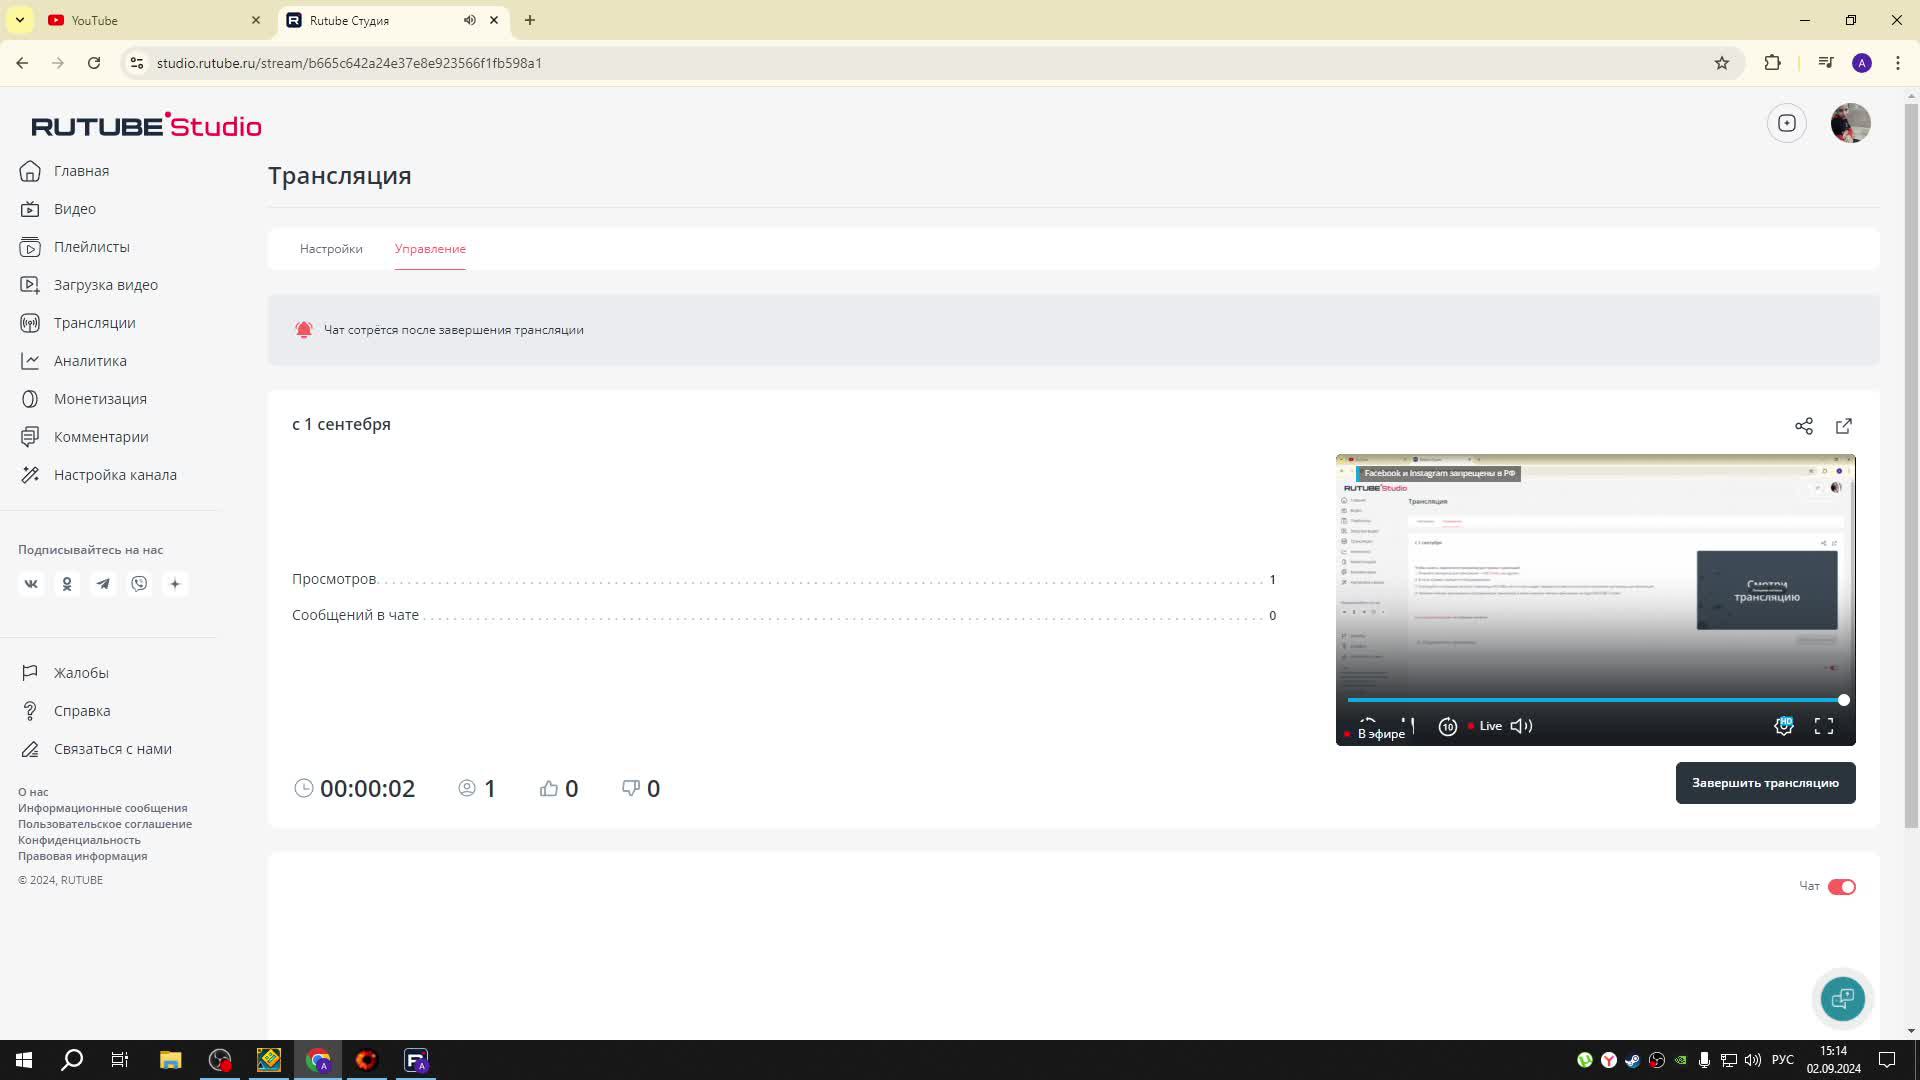
Task: Mute audio indicator on Rutube tab
Action: 469,20
